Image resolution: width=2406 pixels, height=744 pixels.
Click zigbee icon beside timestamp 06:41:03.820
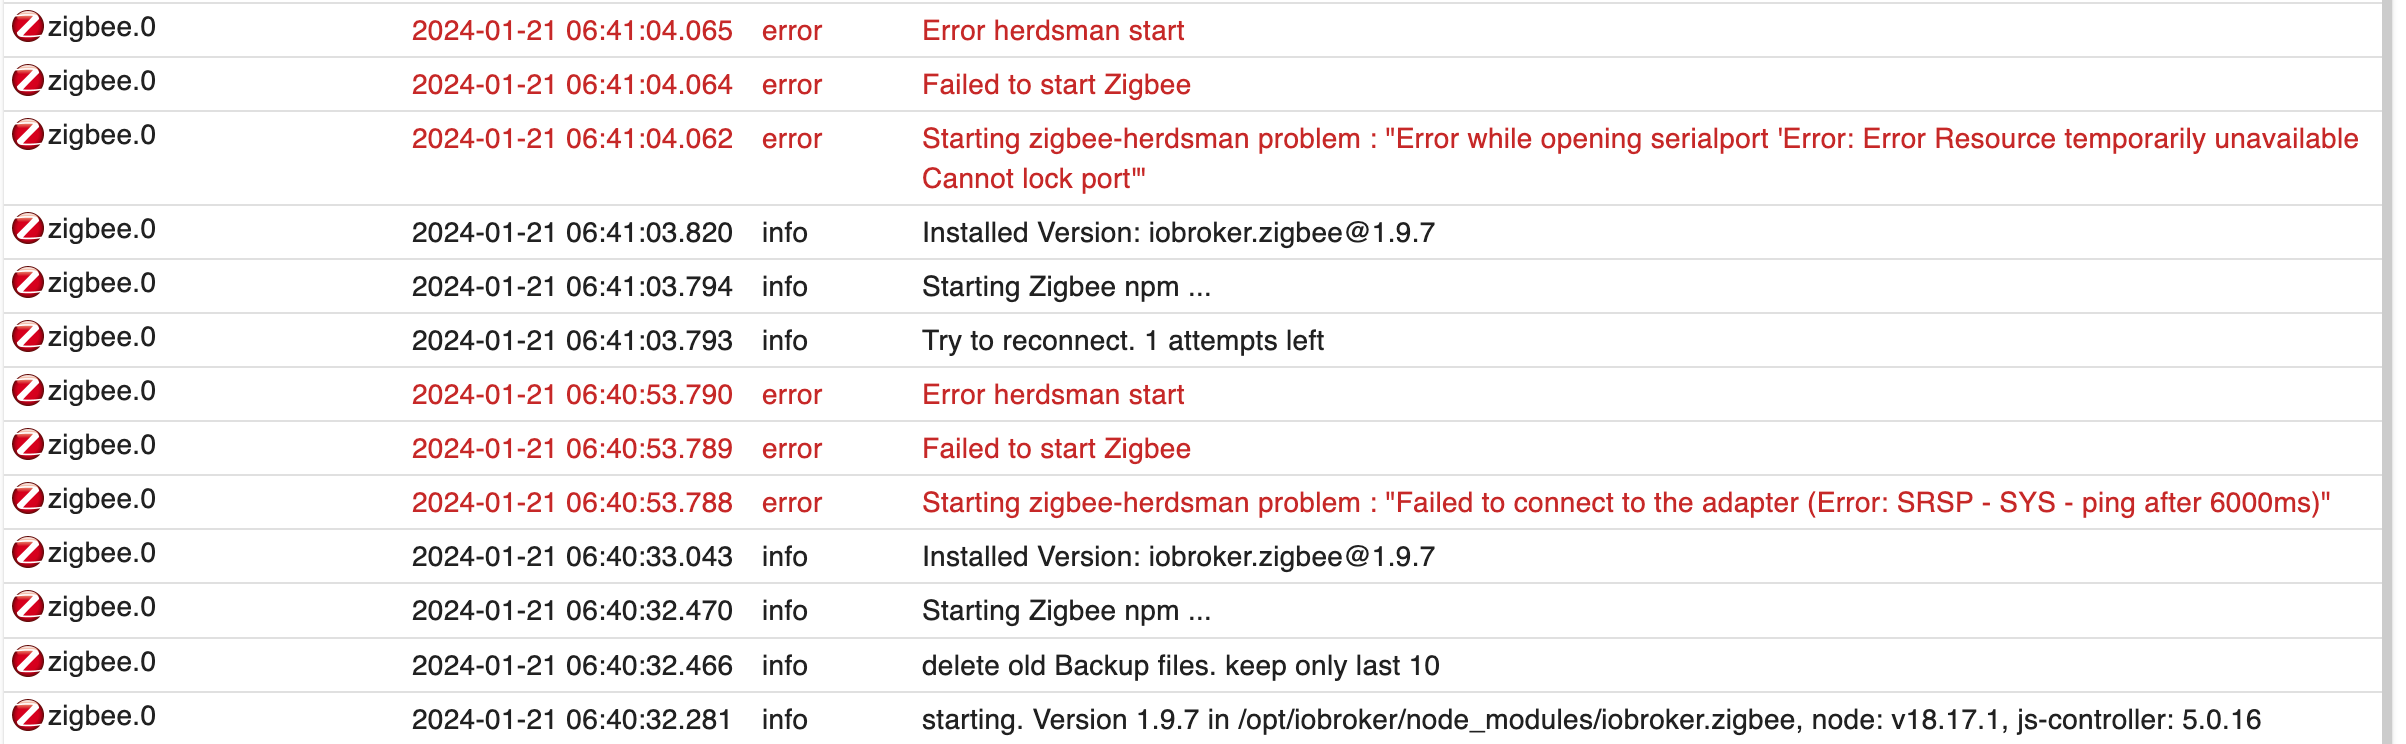pos(28,229)
